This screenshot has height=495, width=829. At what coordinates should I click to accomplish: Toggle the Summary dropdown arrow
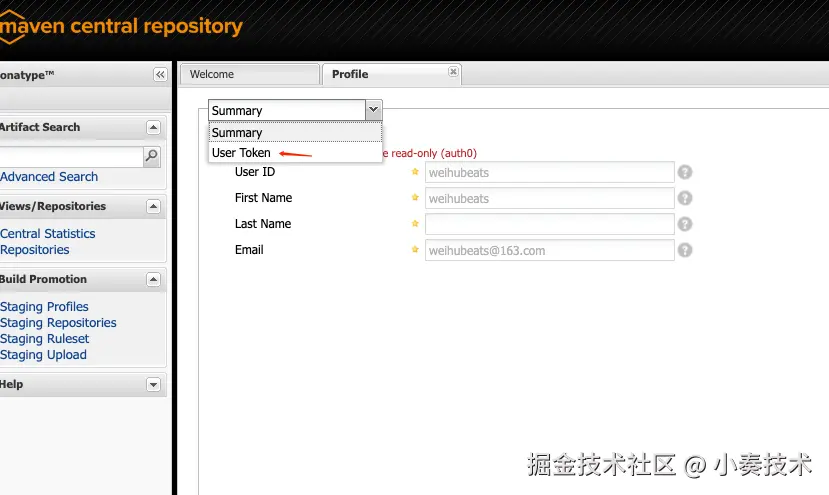tap(373, 110)
